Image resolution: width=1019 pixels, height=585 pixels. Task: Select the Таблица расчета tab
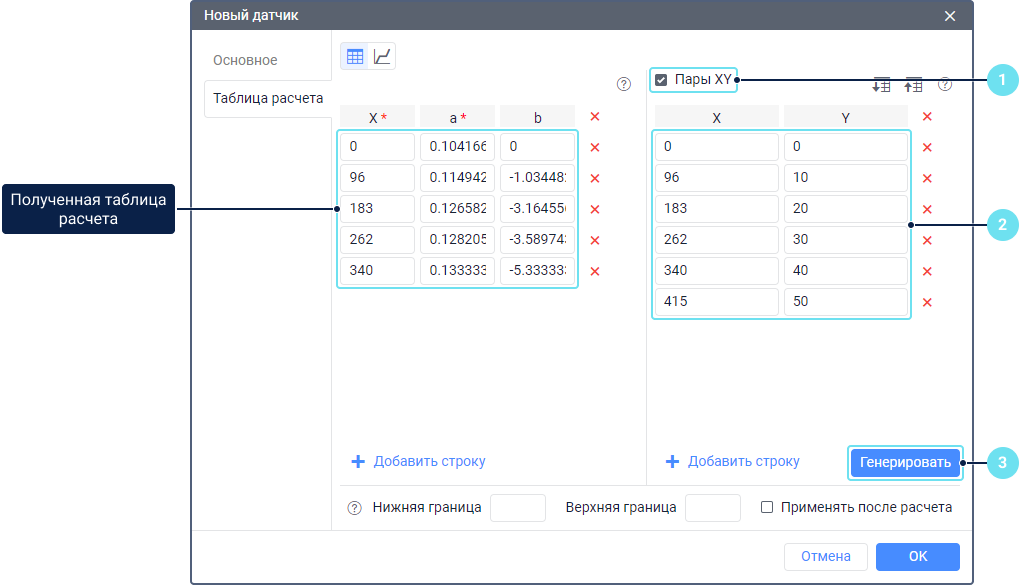click(x=268, y=99)
